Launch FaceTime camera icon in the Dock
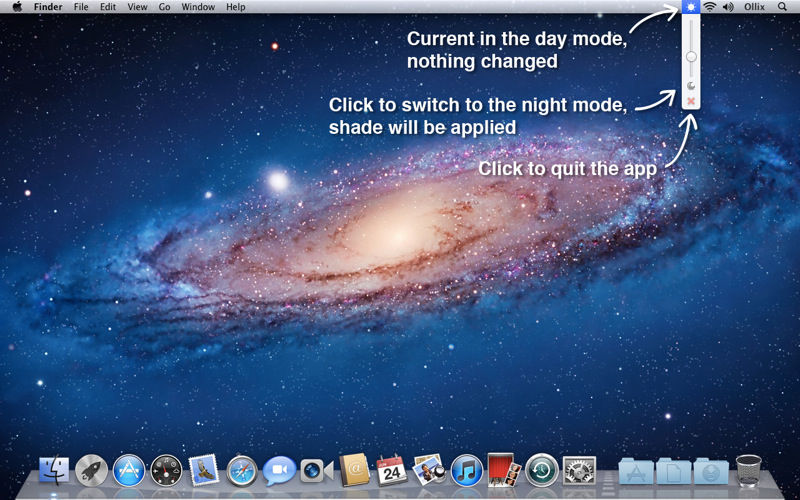The image size is (800, 500). (x=316, y=470)
